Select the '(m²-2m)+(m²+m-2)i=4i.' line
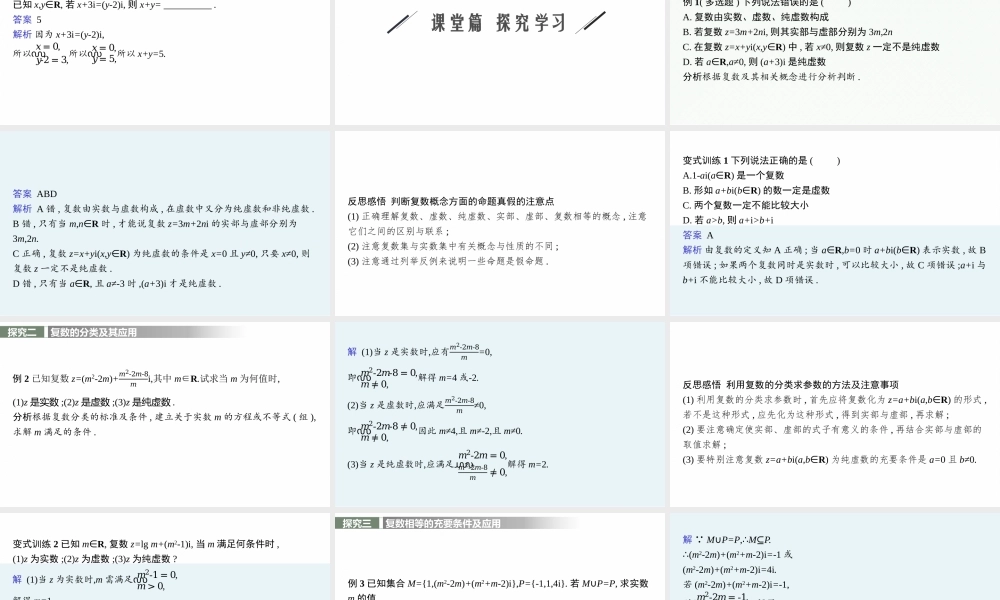Screen dimensions: 1000x600 tap(730, 570)
